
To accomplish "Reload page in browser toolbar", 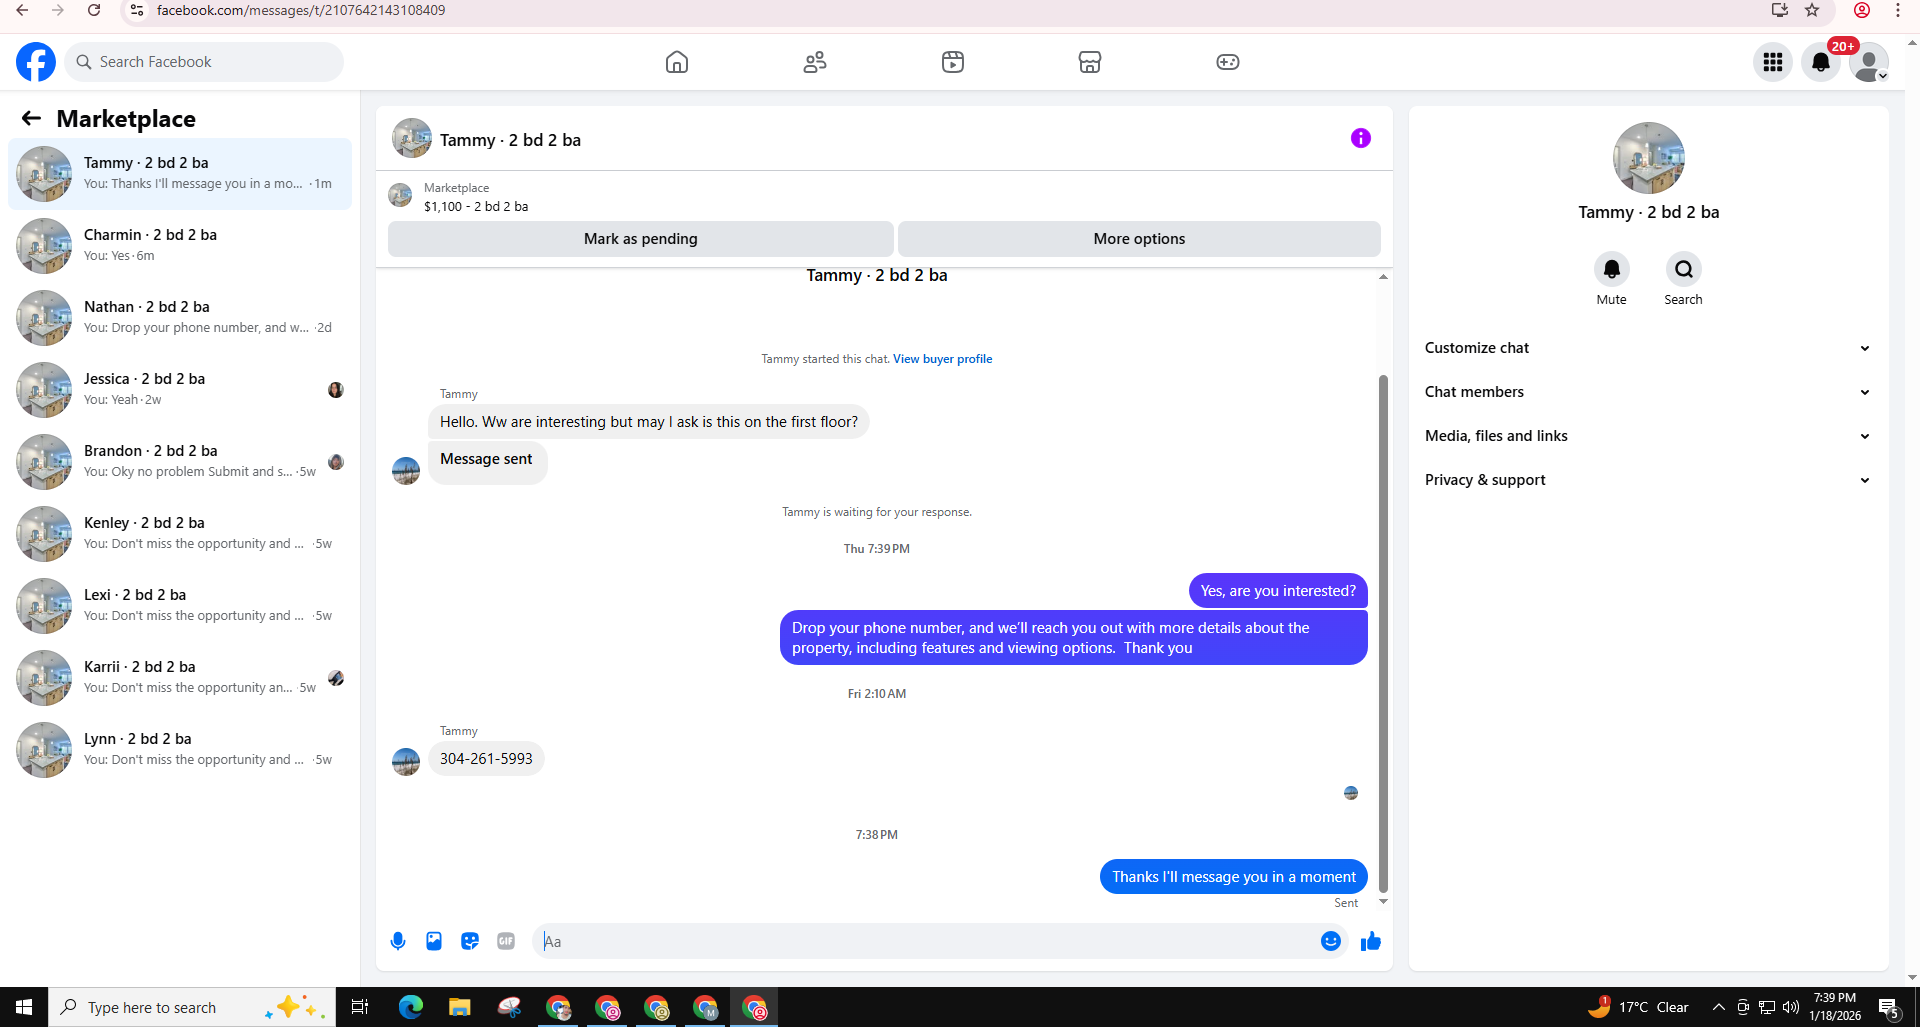I will point(94,10).
